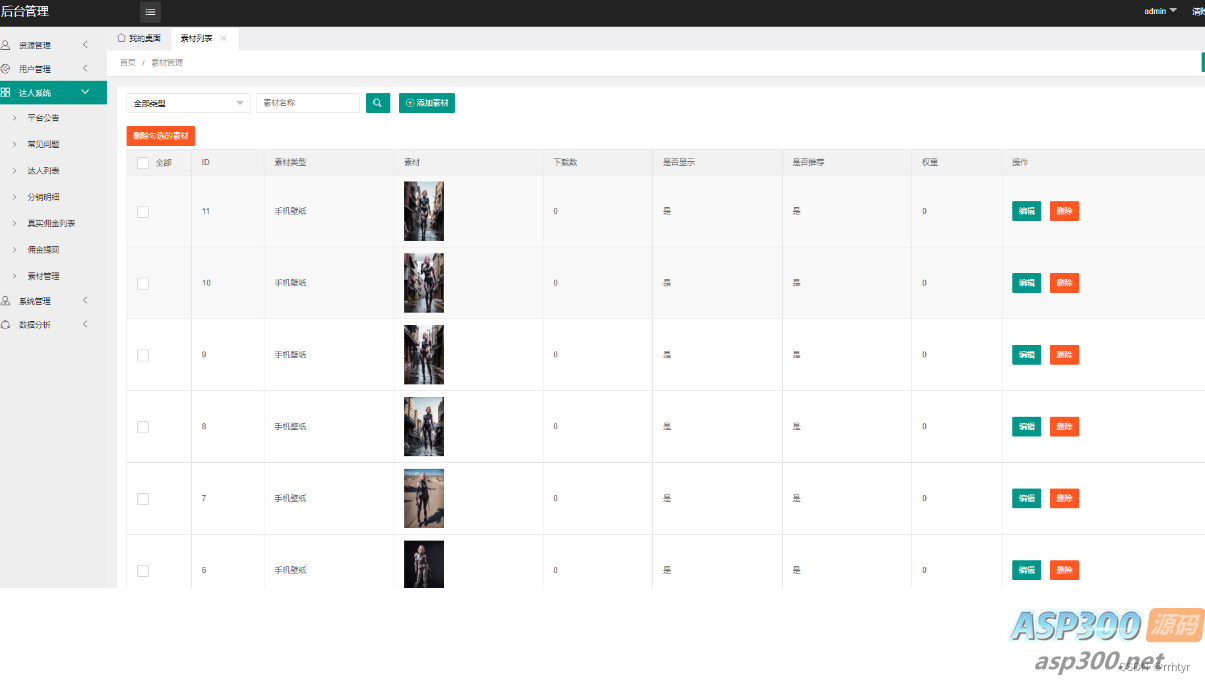1205x683 pixels.
Task: Click 编辑 for row ID 6
Action: 1026,570
